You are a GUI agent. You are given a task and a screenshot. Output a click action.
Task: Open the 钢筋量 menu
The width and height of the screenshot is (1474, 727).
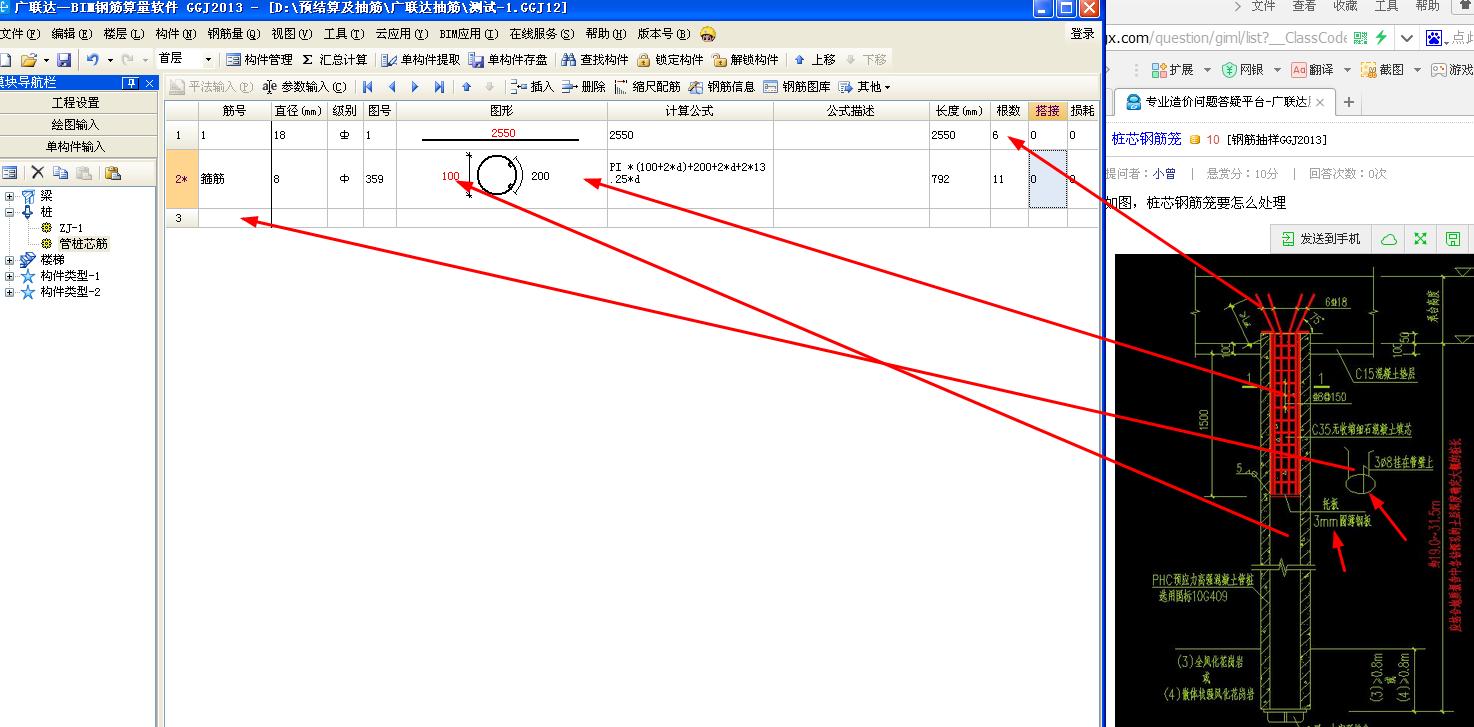click(233, 34)
